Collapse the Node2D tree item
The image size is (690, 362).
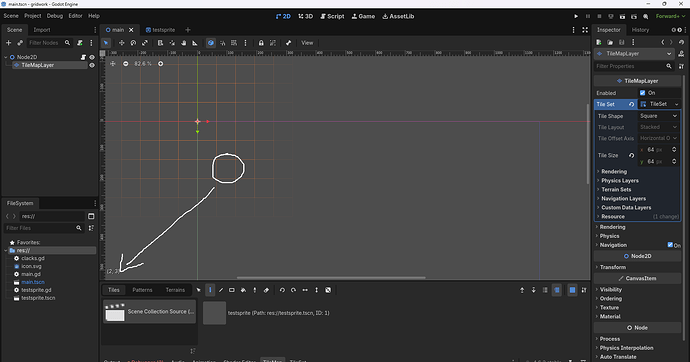[x=6, y=57]
